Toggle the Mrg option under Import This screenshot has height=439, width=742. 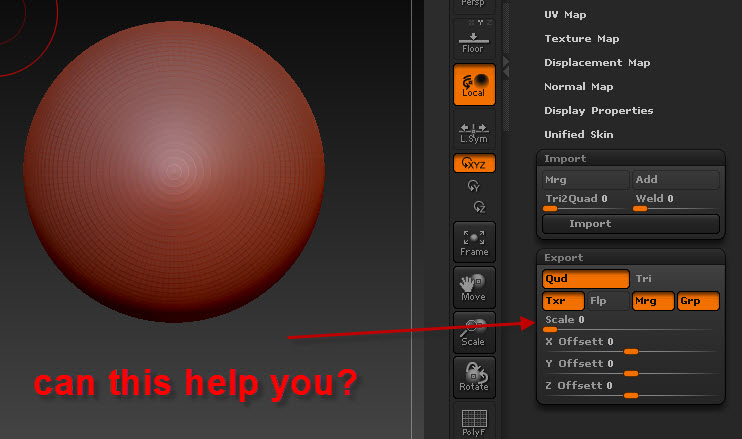point(585,180)
